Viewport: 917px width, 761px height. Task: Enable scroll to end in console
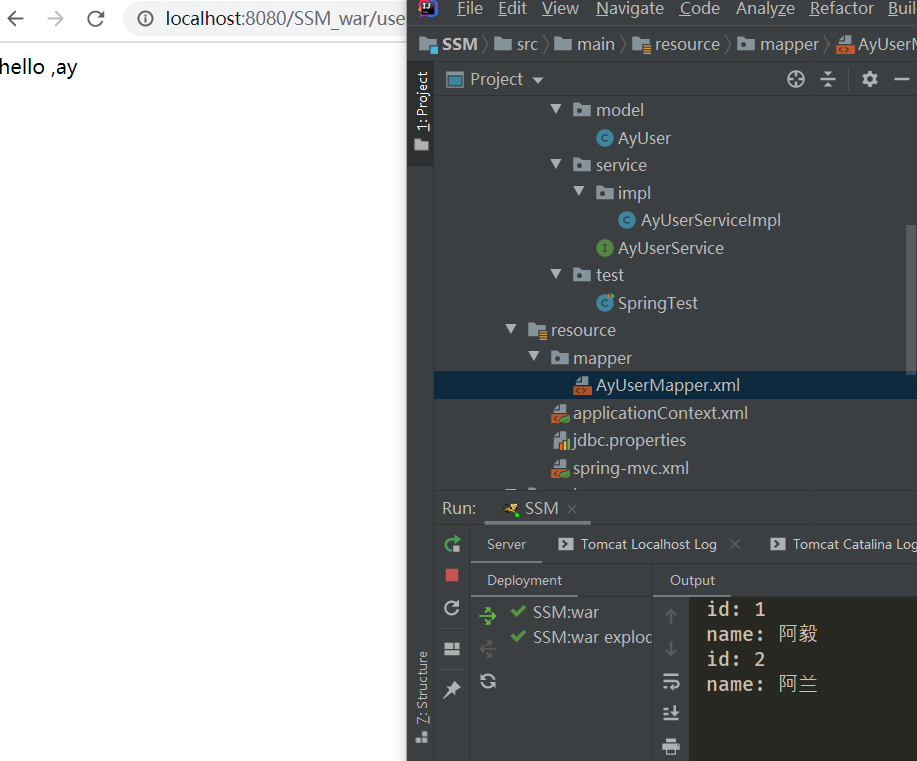tap(670, 713)
